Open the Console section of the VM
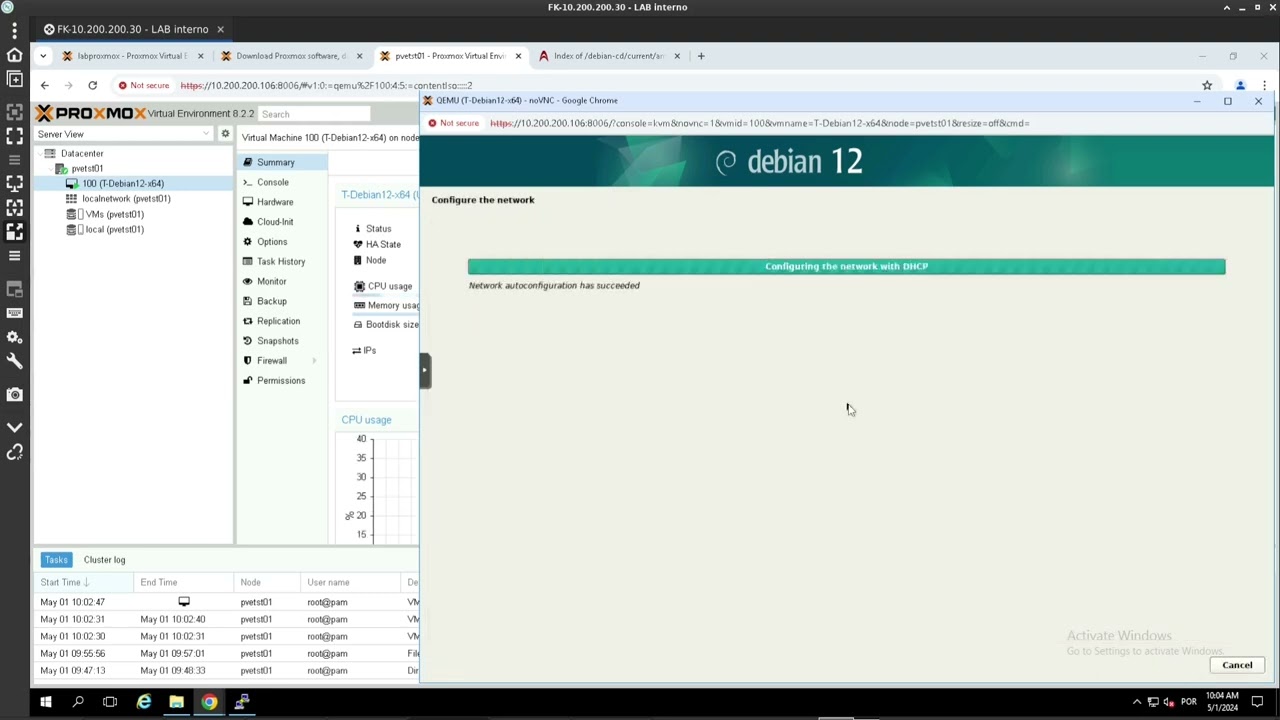The width and height of the screenshot is (1280, 720). [272, 182]
